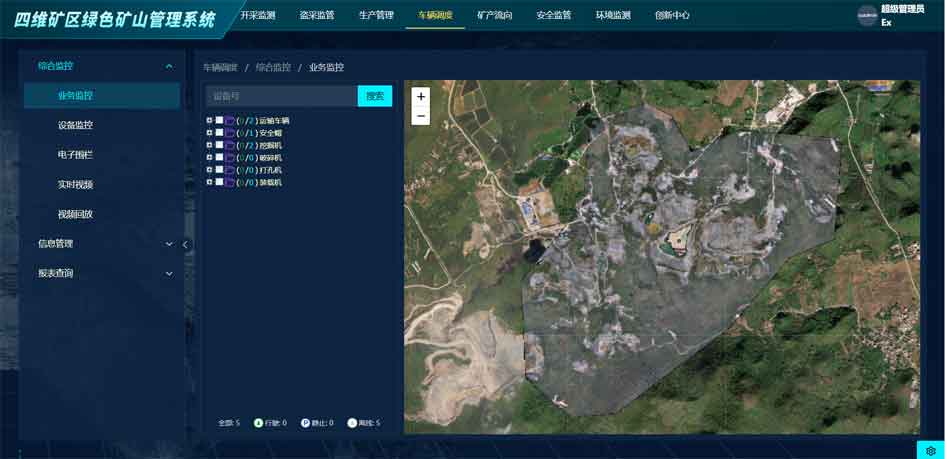This screenshot has height=459, width=945.
Task: Click the blue P 静止 status icon
Action: point(305,423)
